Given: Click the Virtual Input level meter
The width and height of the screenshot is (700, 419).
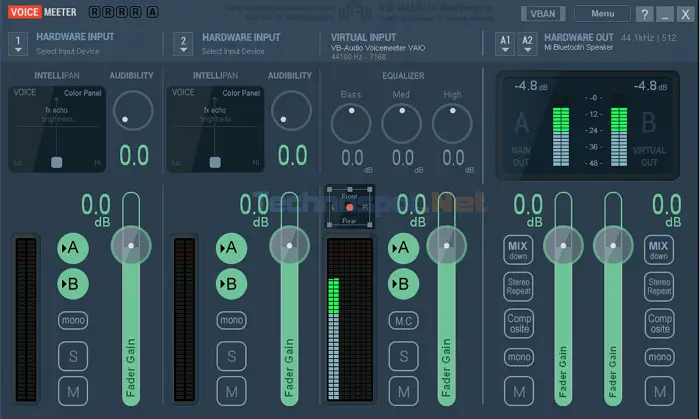Looking at the screenshot, I should [350, 318].
